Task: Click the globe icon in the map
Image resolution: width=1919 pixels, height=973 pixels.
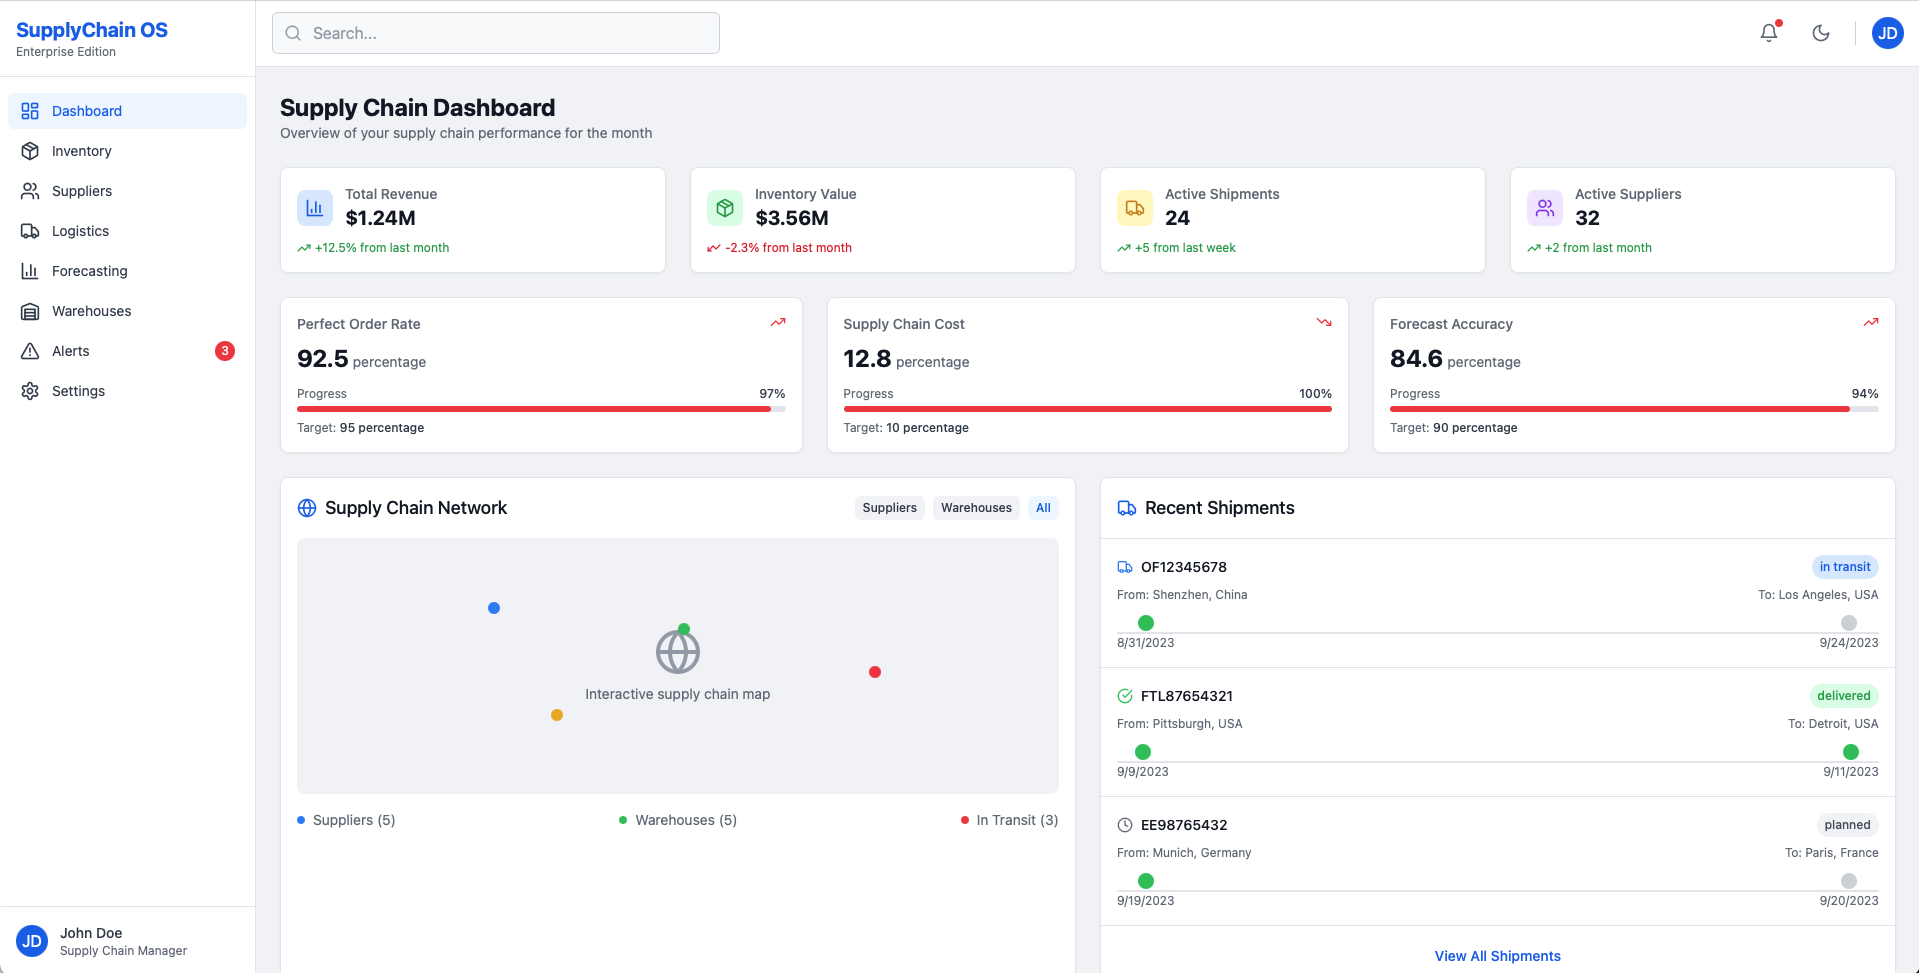Action: (x=678, y=652)
